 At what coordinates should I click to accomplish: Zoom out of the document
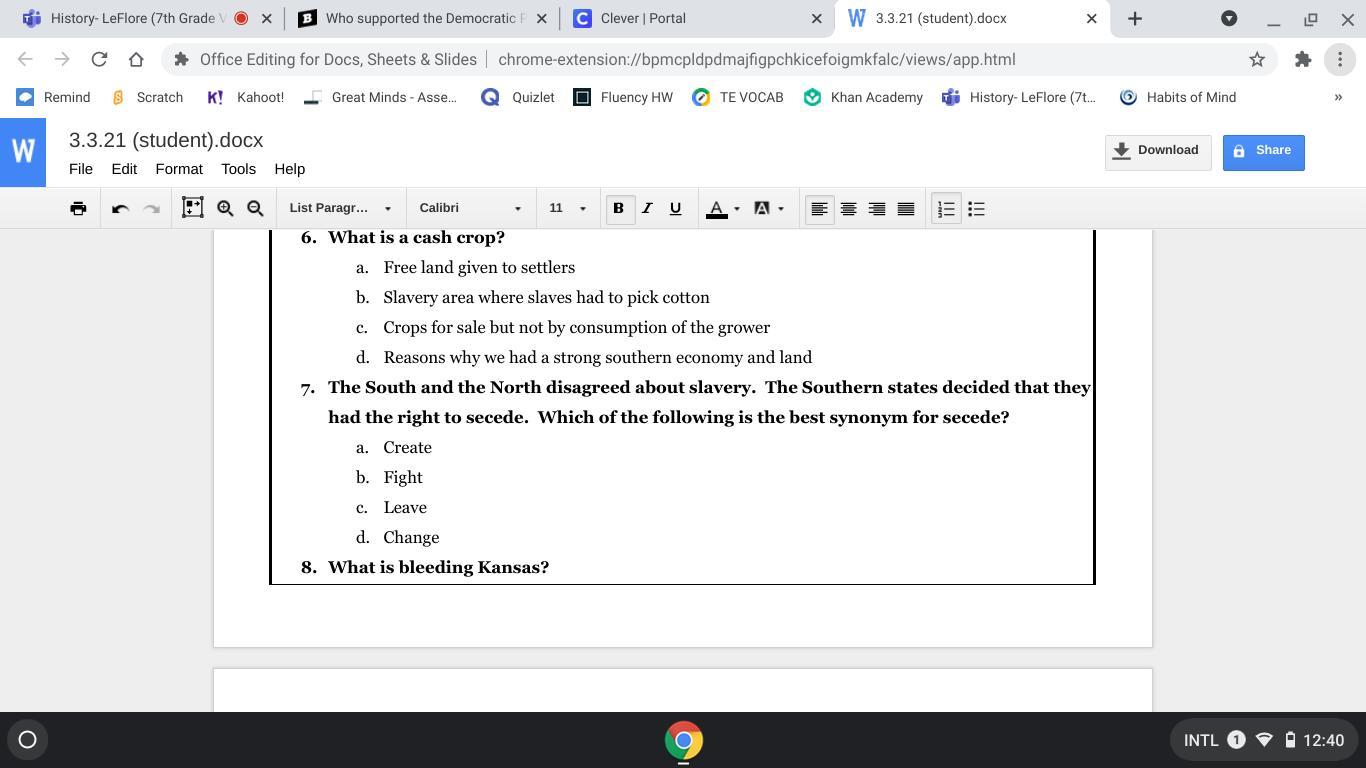pos(255,208)
